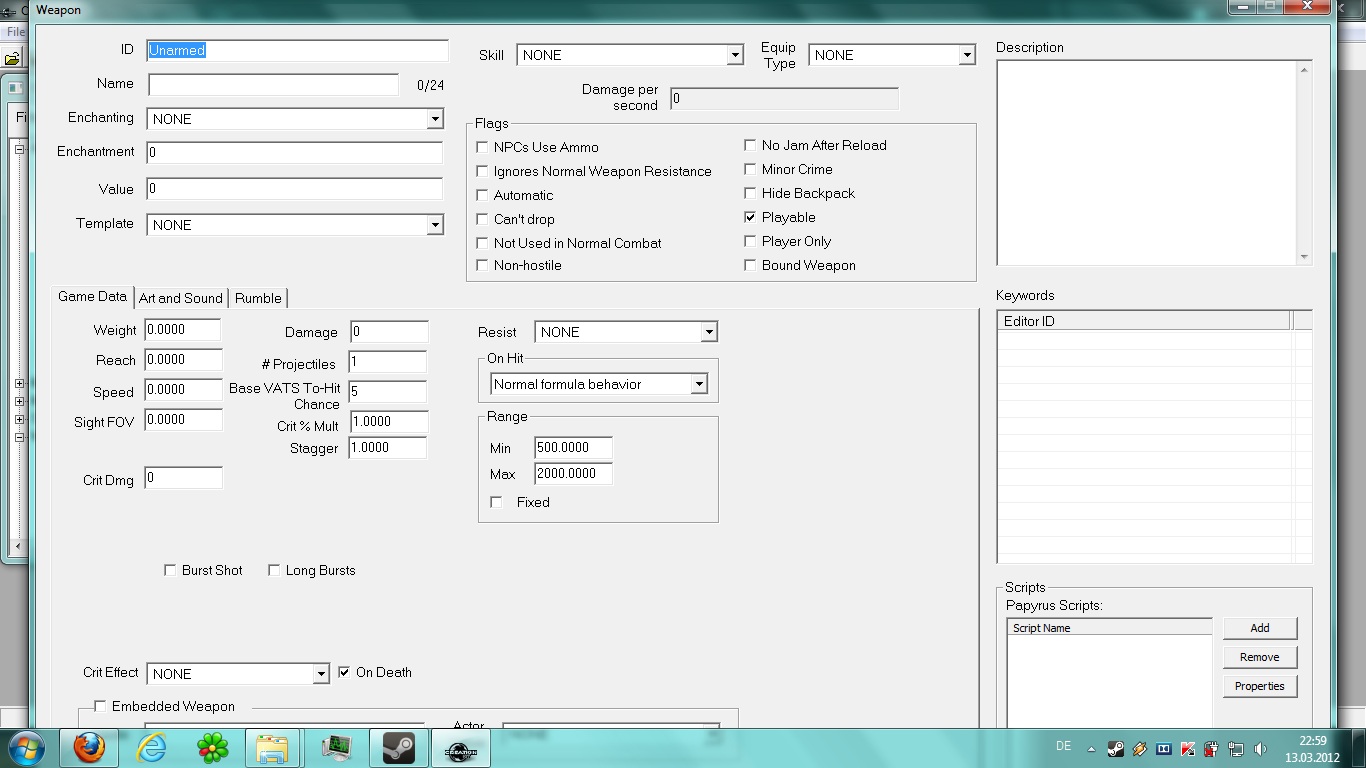
Task: Open Windows Explorer folder icon
Action: pos(272,748)
